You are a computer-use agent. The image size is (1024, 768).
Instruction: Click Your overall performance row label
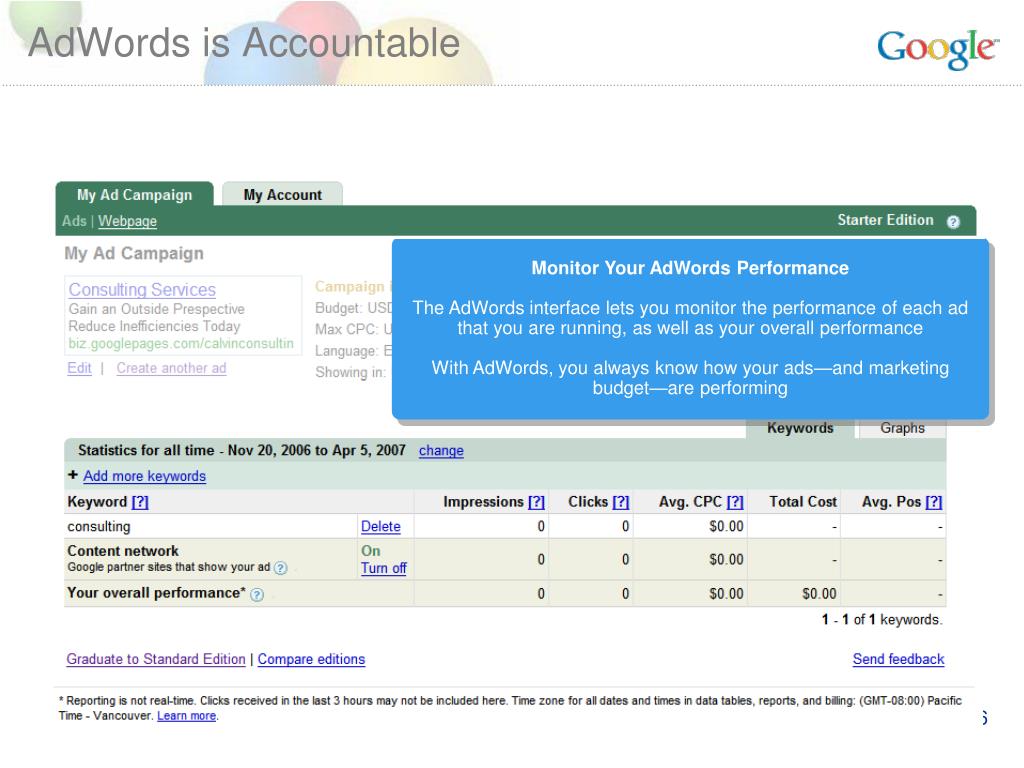(156, 593)
